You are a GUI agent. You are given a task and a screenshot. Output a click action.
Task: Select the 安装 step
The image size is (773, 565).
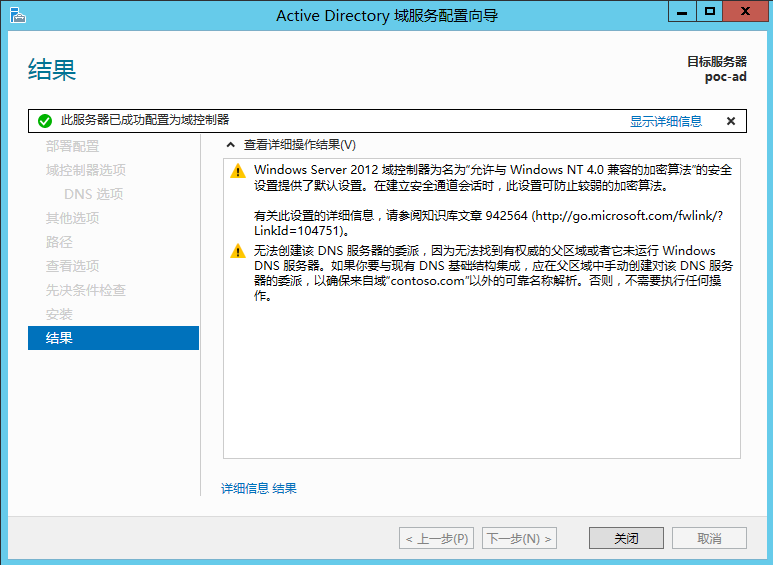(59, 314)
